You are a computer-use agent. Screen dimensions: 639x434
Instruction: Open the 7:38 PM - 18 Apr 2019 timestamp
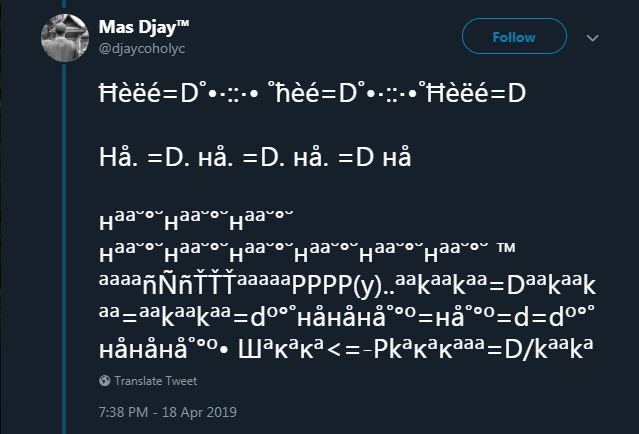point(168,412)
